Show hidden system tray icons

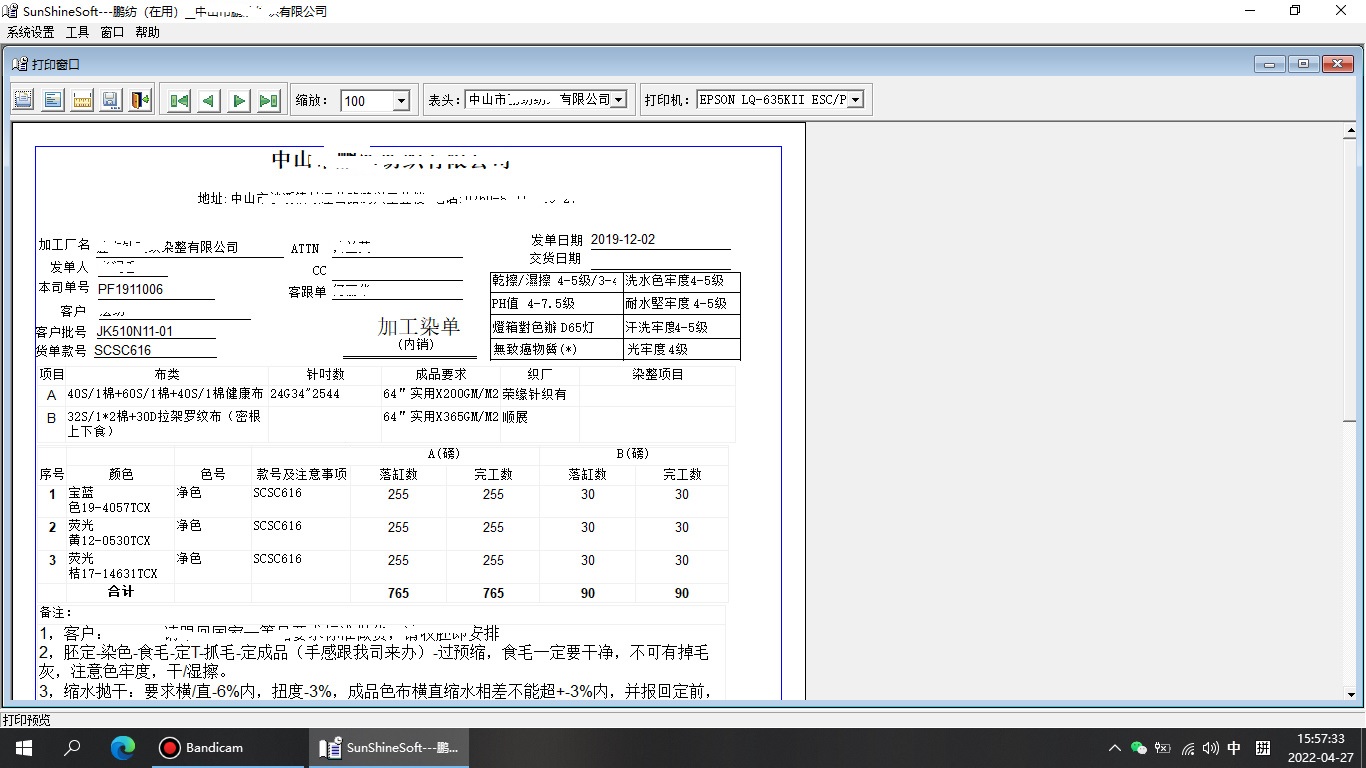1115,748
